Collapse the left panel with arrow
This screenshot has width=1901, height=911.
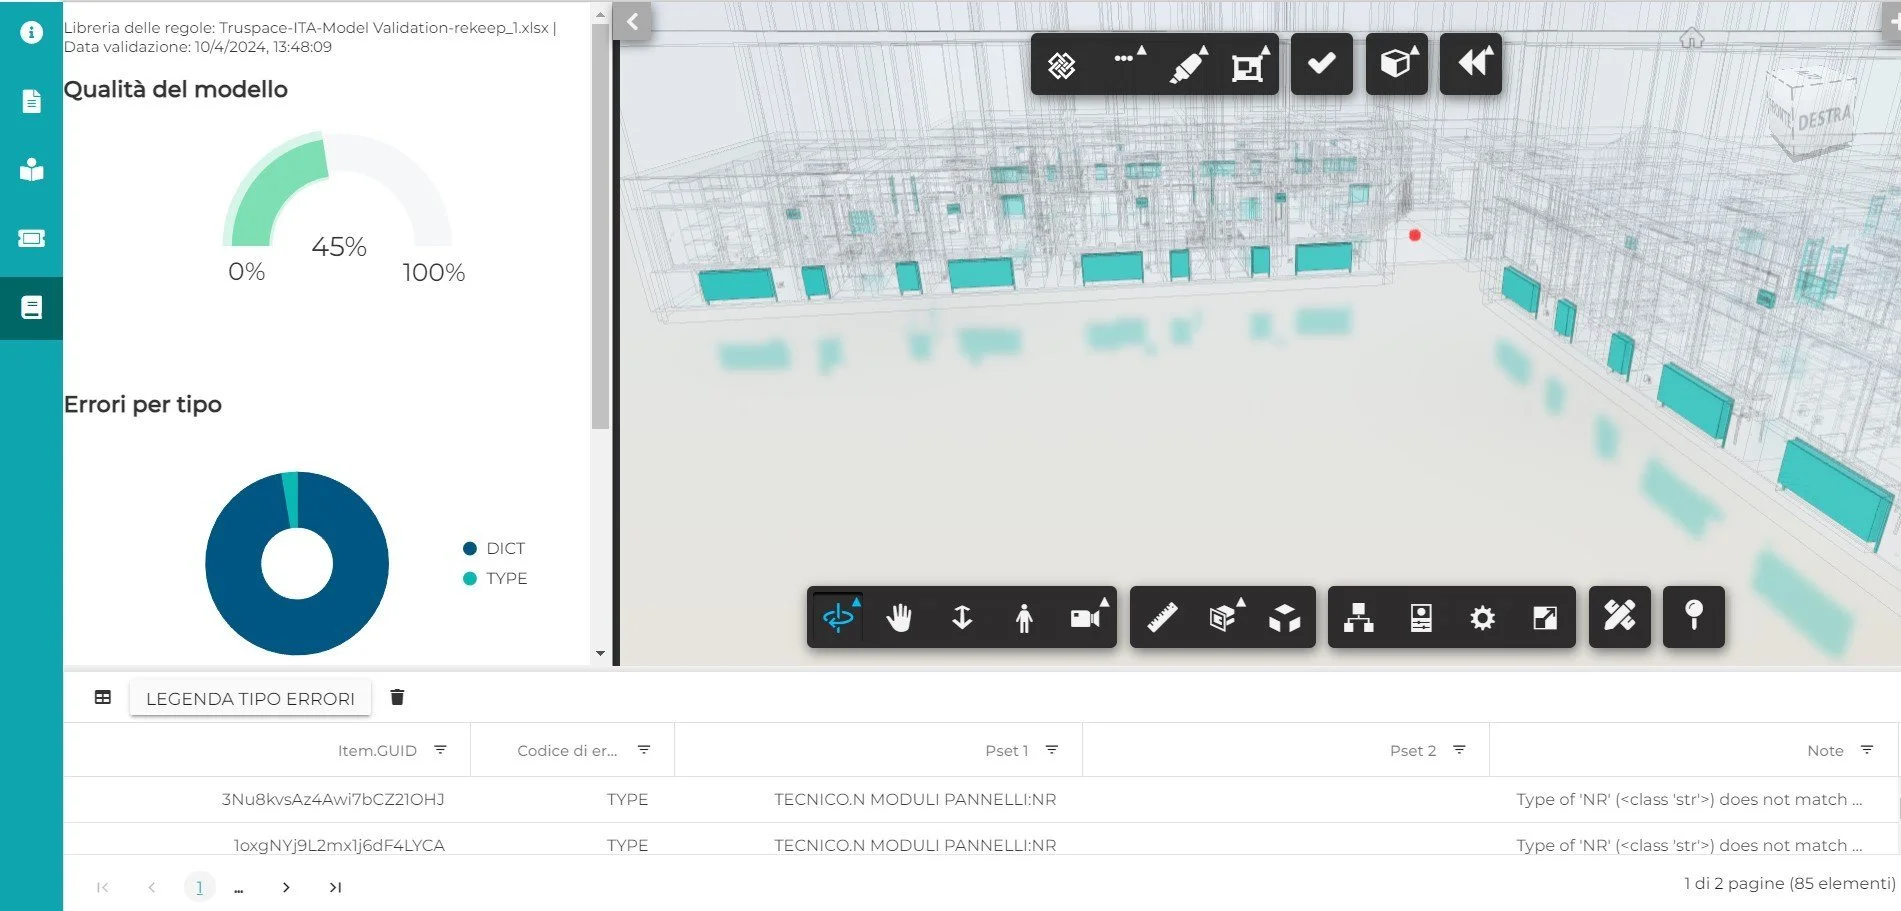tap(632, 21)
